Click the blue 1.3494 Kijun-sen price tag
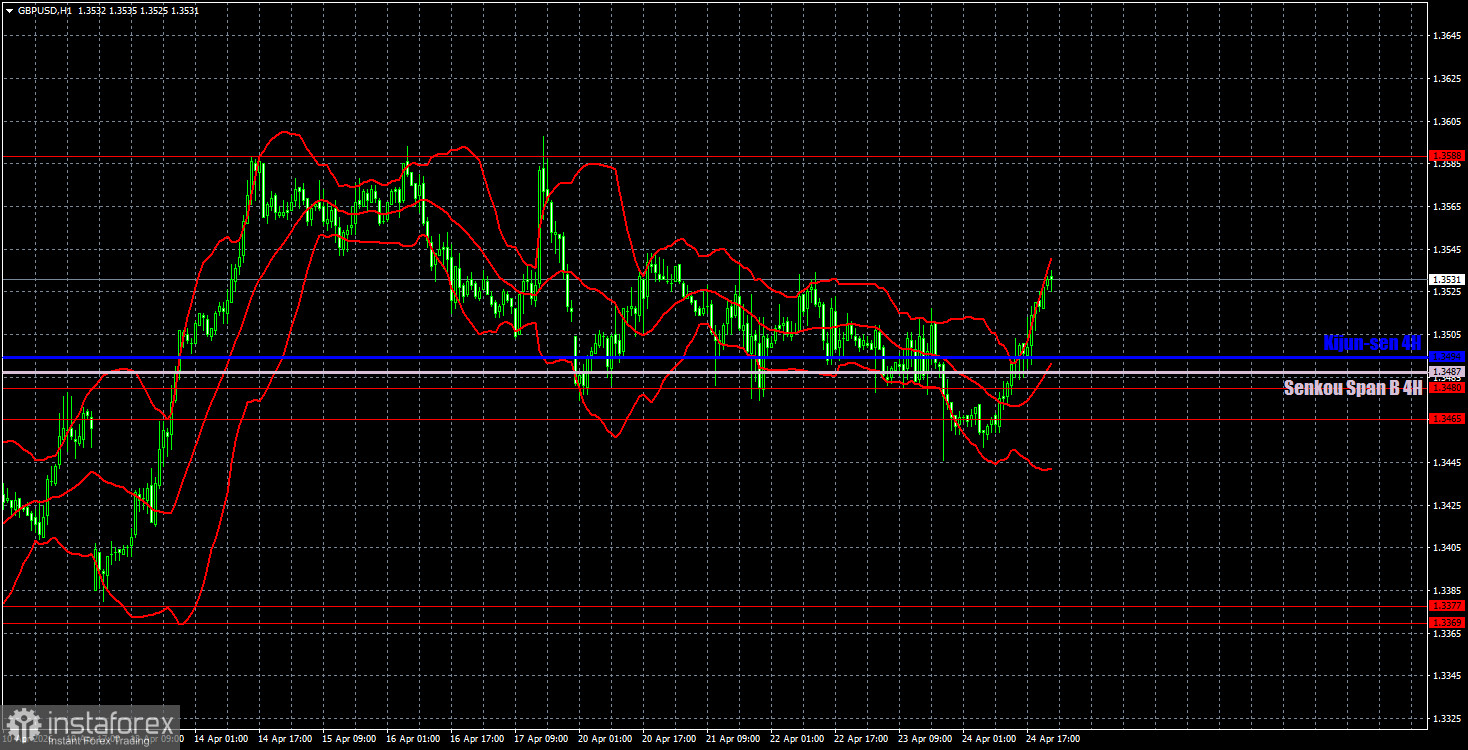The image size is (1468, 750). pos(1447,357)
